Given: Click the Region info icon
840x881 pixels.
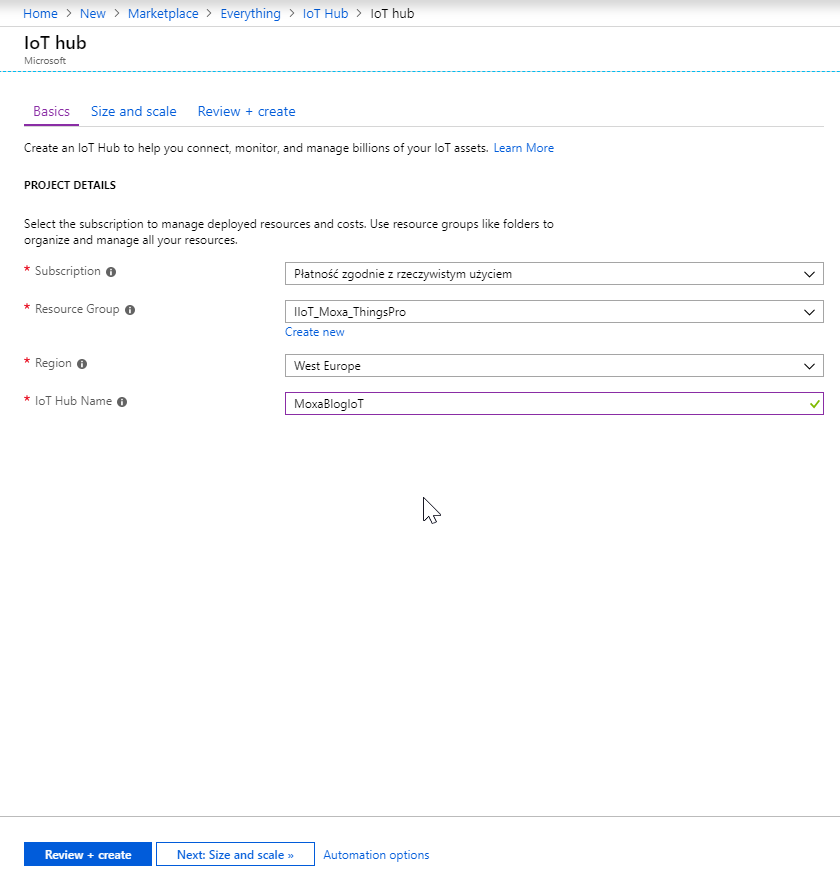Looking at the screenshot, I should click(x=82, y=365).
